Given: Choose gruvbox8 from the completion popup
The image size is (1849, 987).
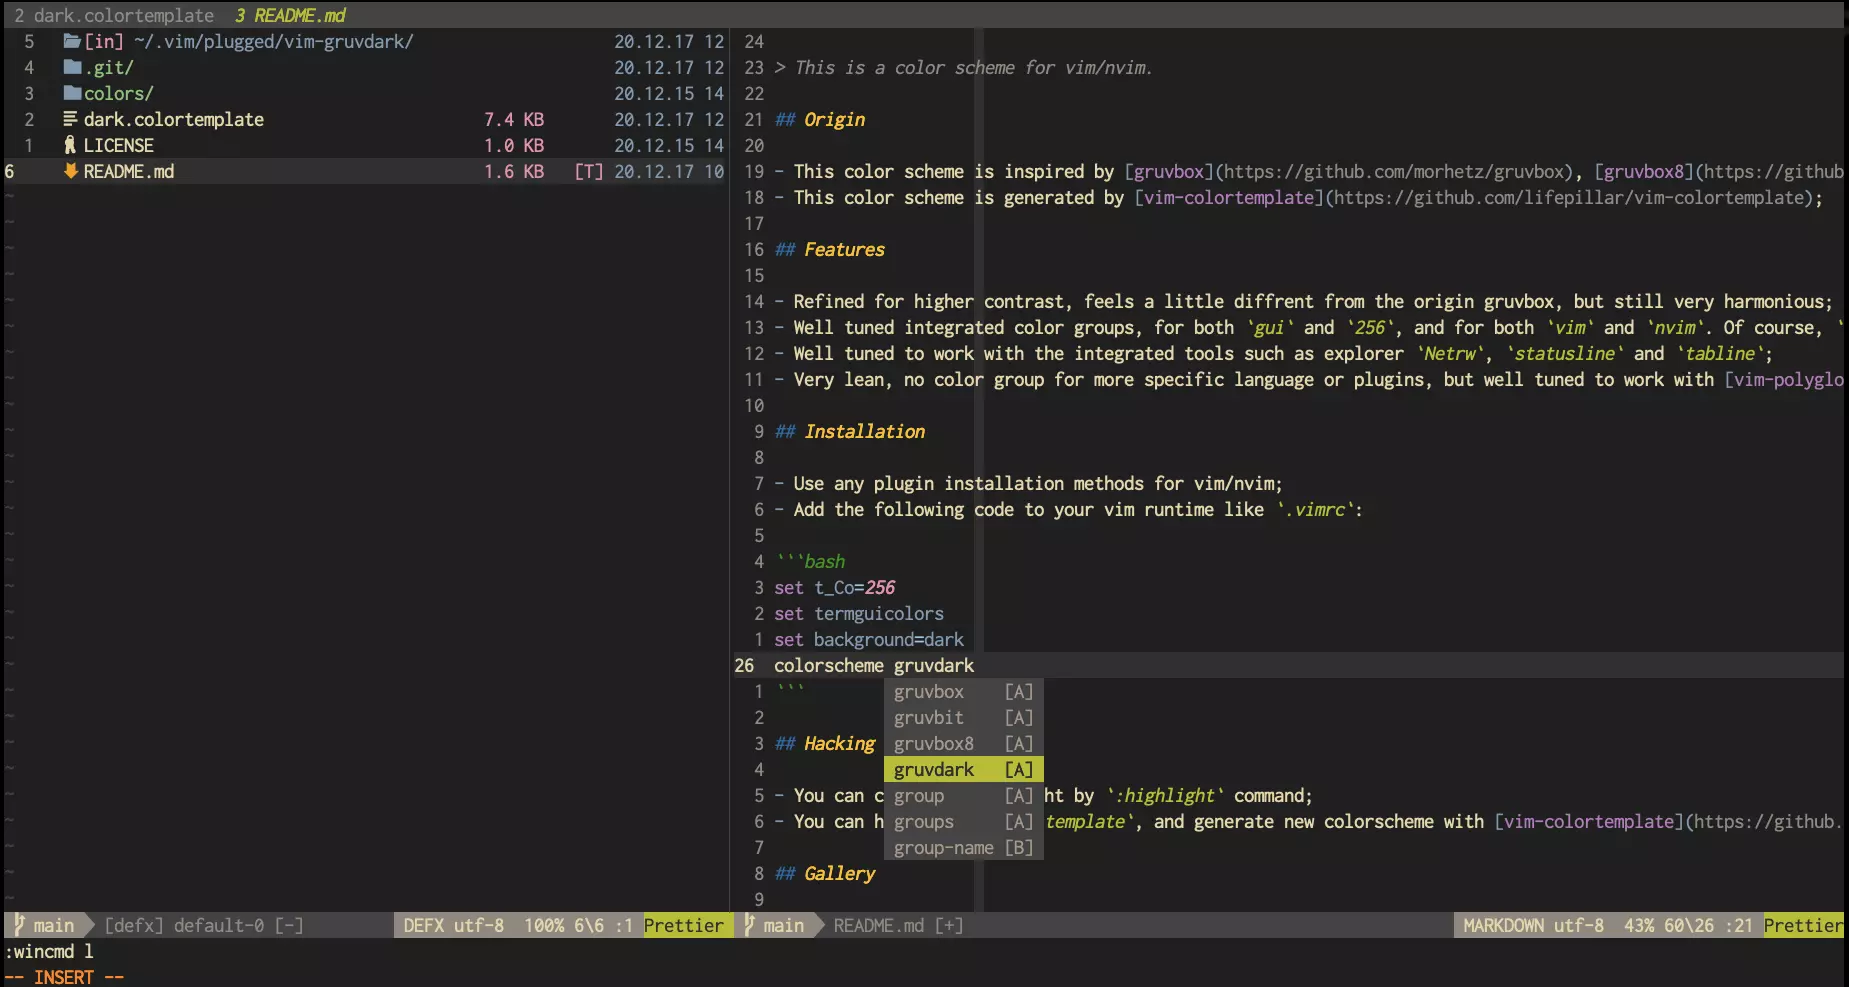Looking at the screenshot, I should pos(963,744).
